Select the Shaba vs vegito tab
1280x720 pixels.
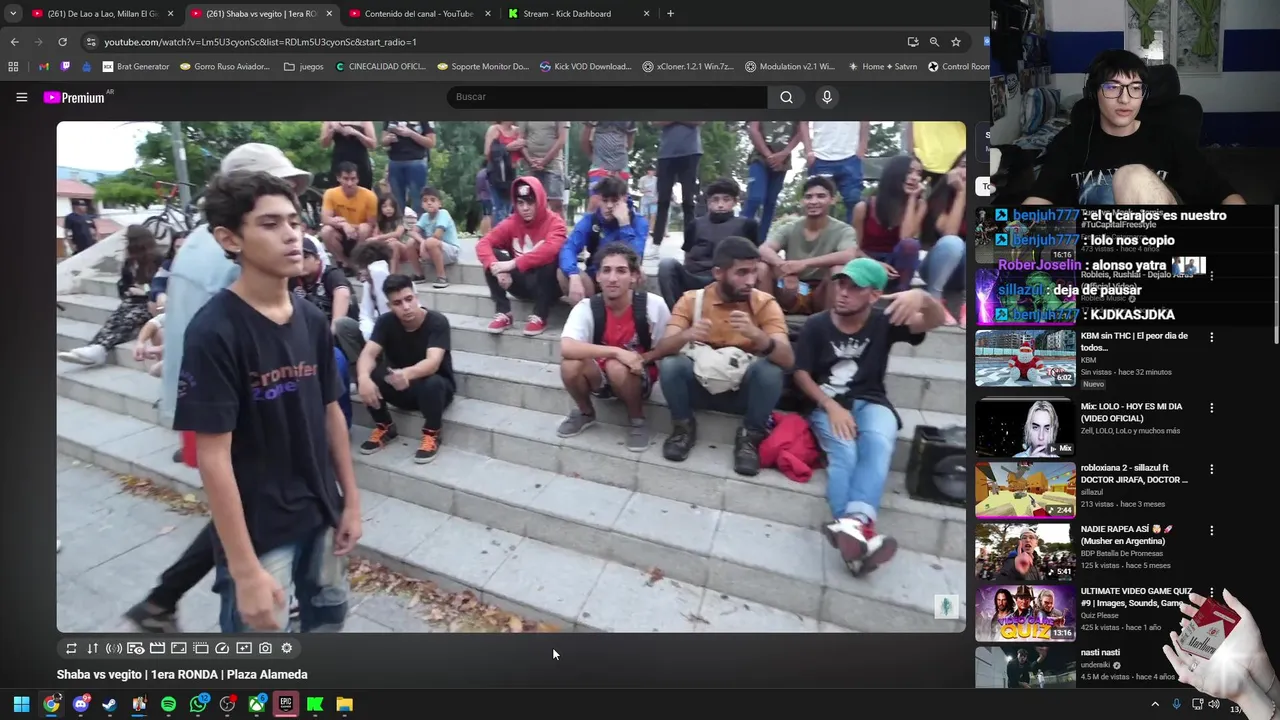pos(262,14)
